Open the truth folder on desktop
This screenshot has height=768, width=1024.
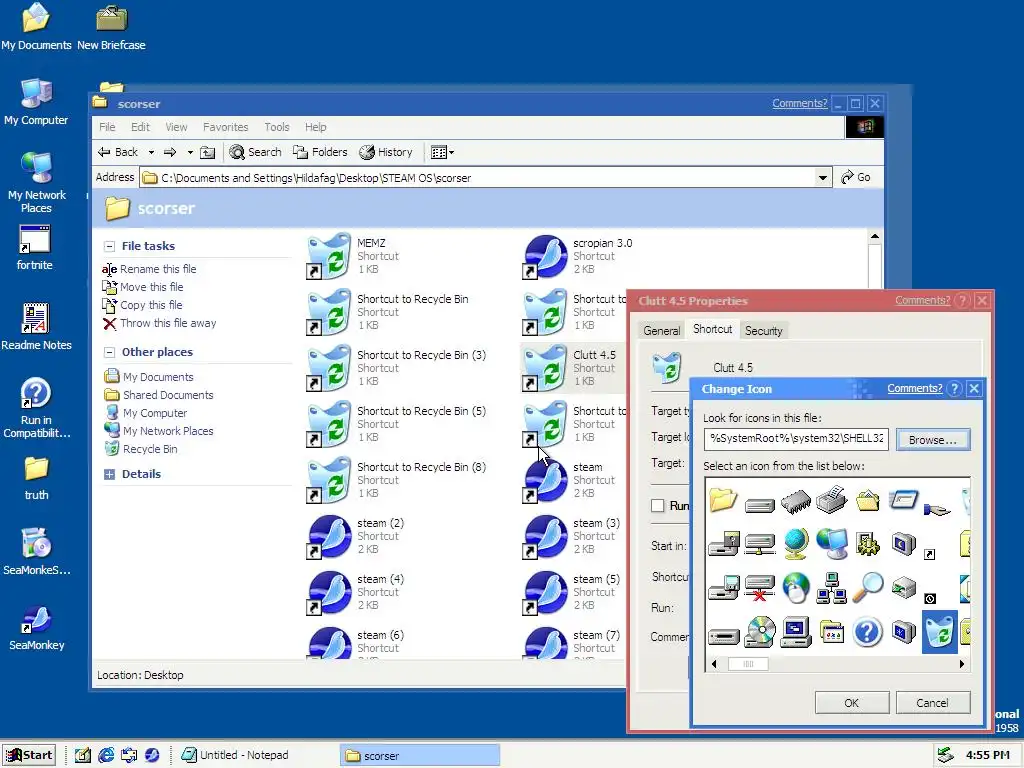pos(36,477)
